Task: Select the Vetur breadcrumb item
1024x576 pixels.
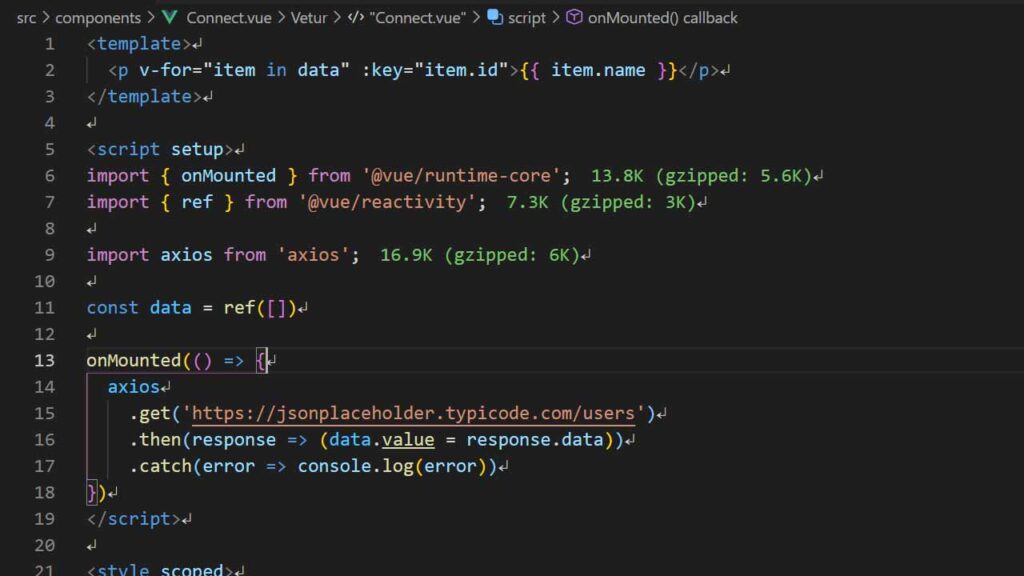Action: click(310, 17)
